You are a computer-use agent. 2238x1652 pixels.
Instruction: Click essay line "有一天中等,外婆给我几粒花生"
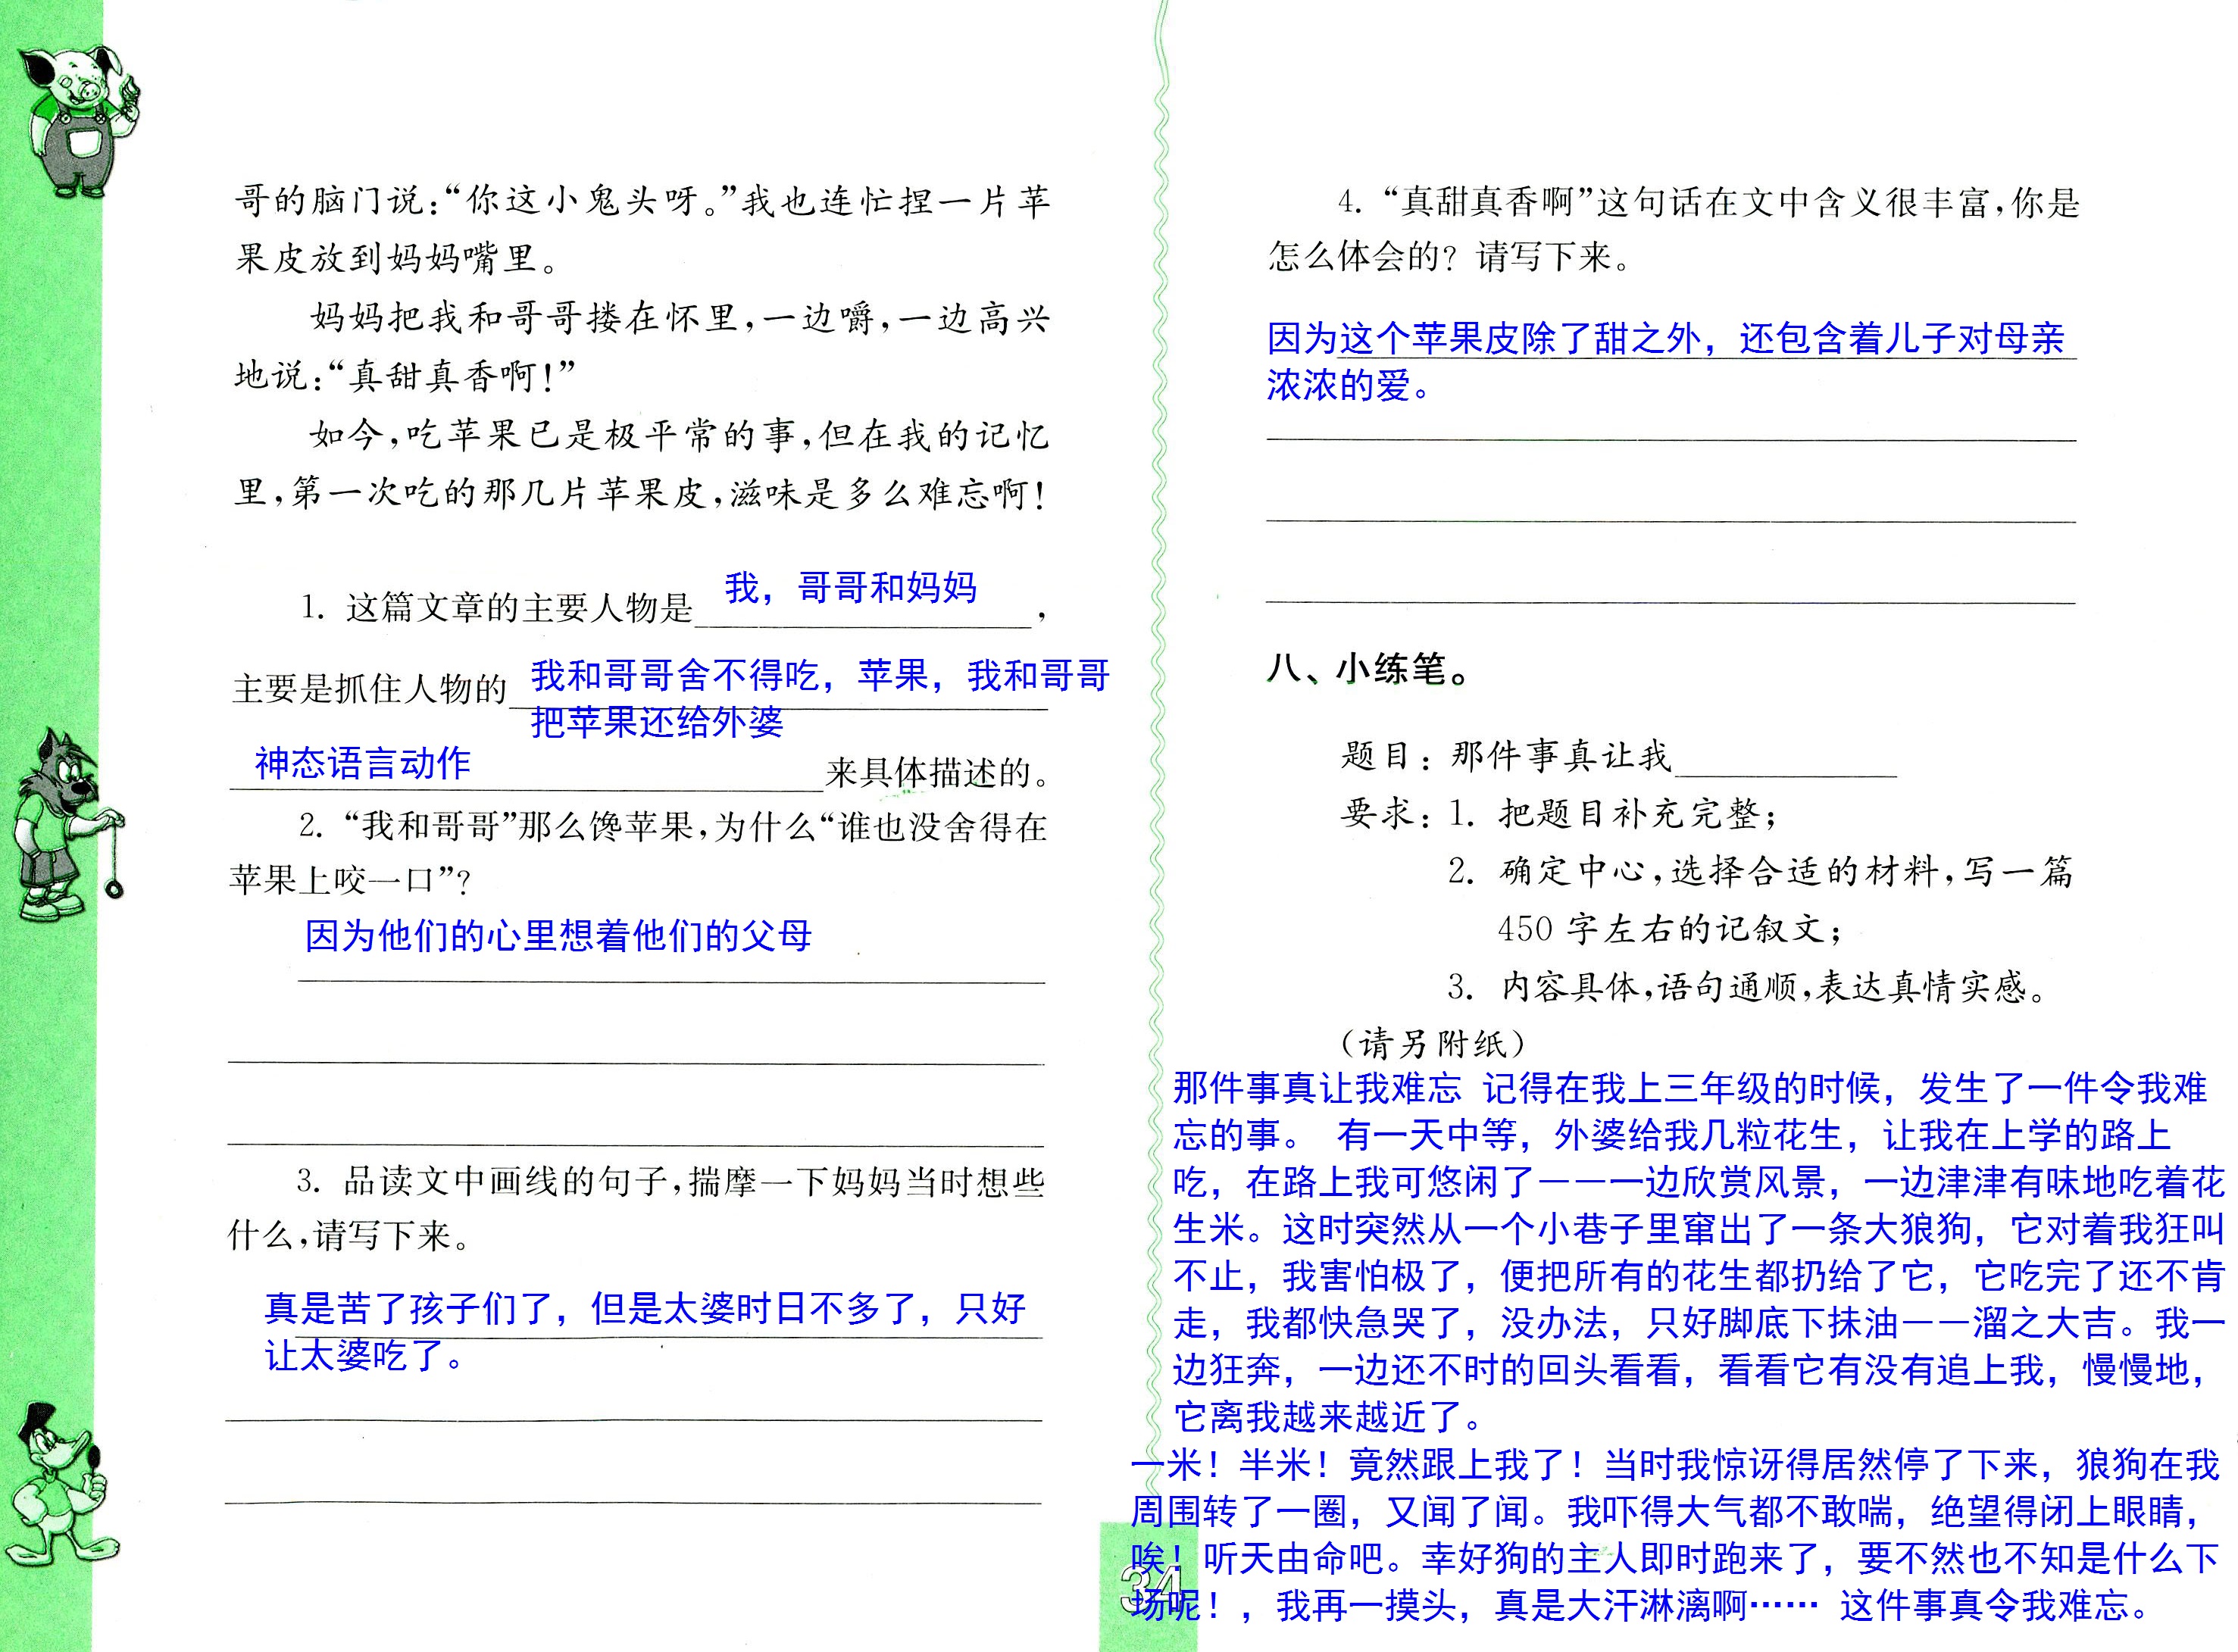pyautogui.click(x=1672, y=1135)
